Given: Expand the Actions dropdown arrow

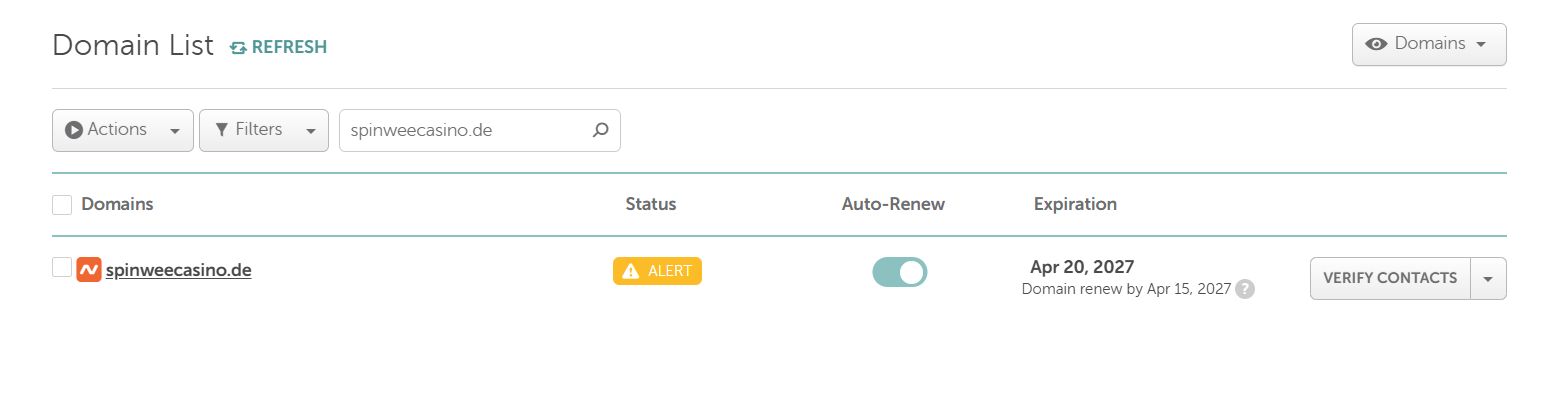Looking at the screenshot, I should click(x=175, y=131).
